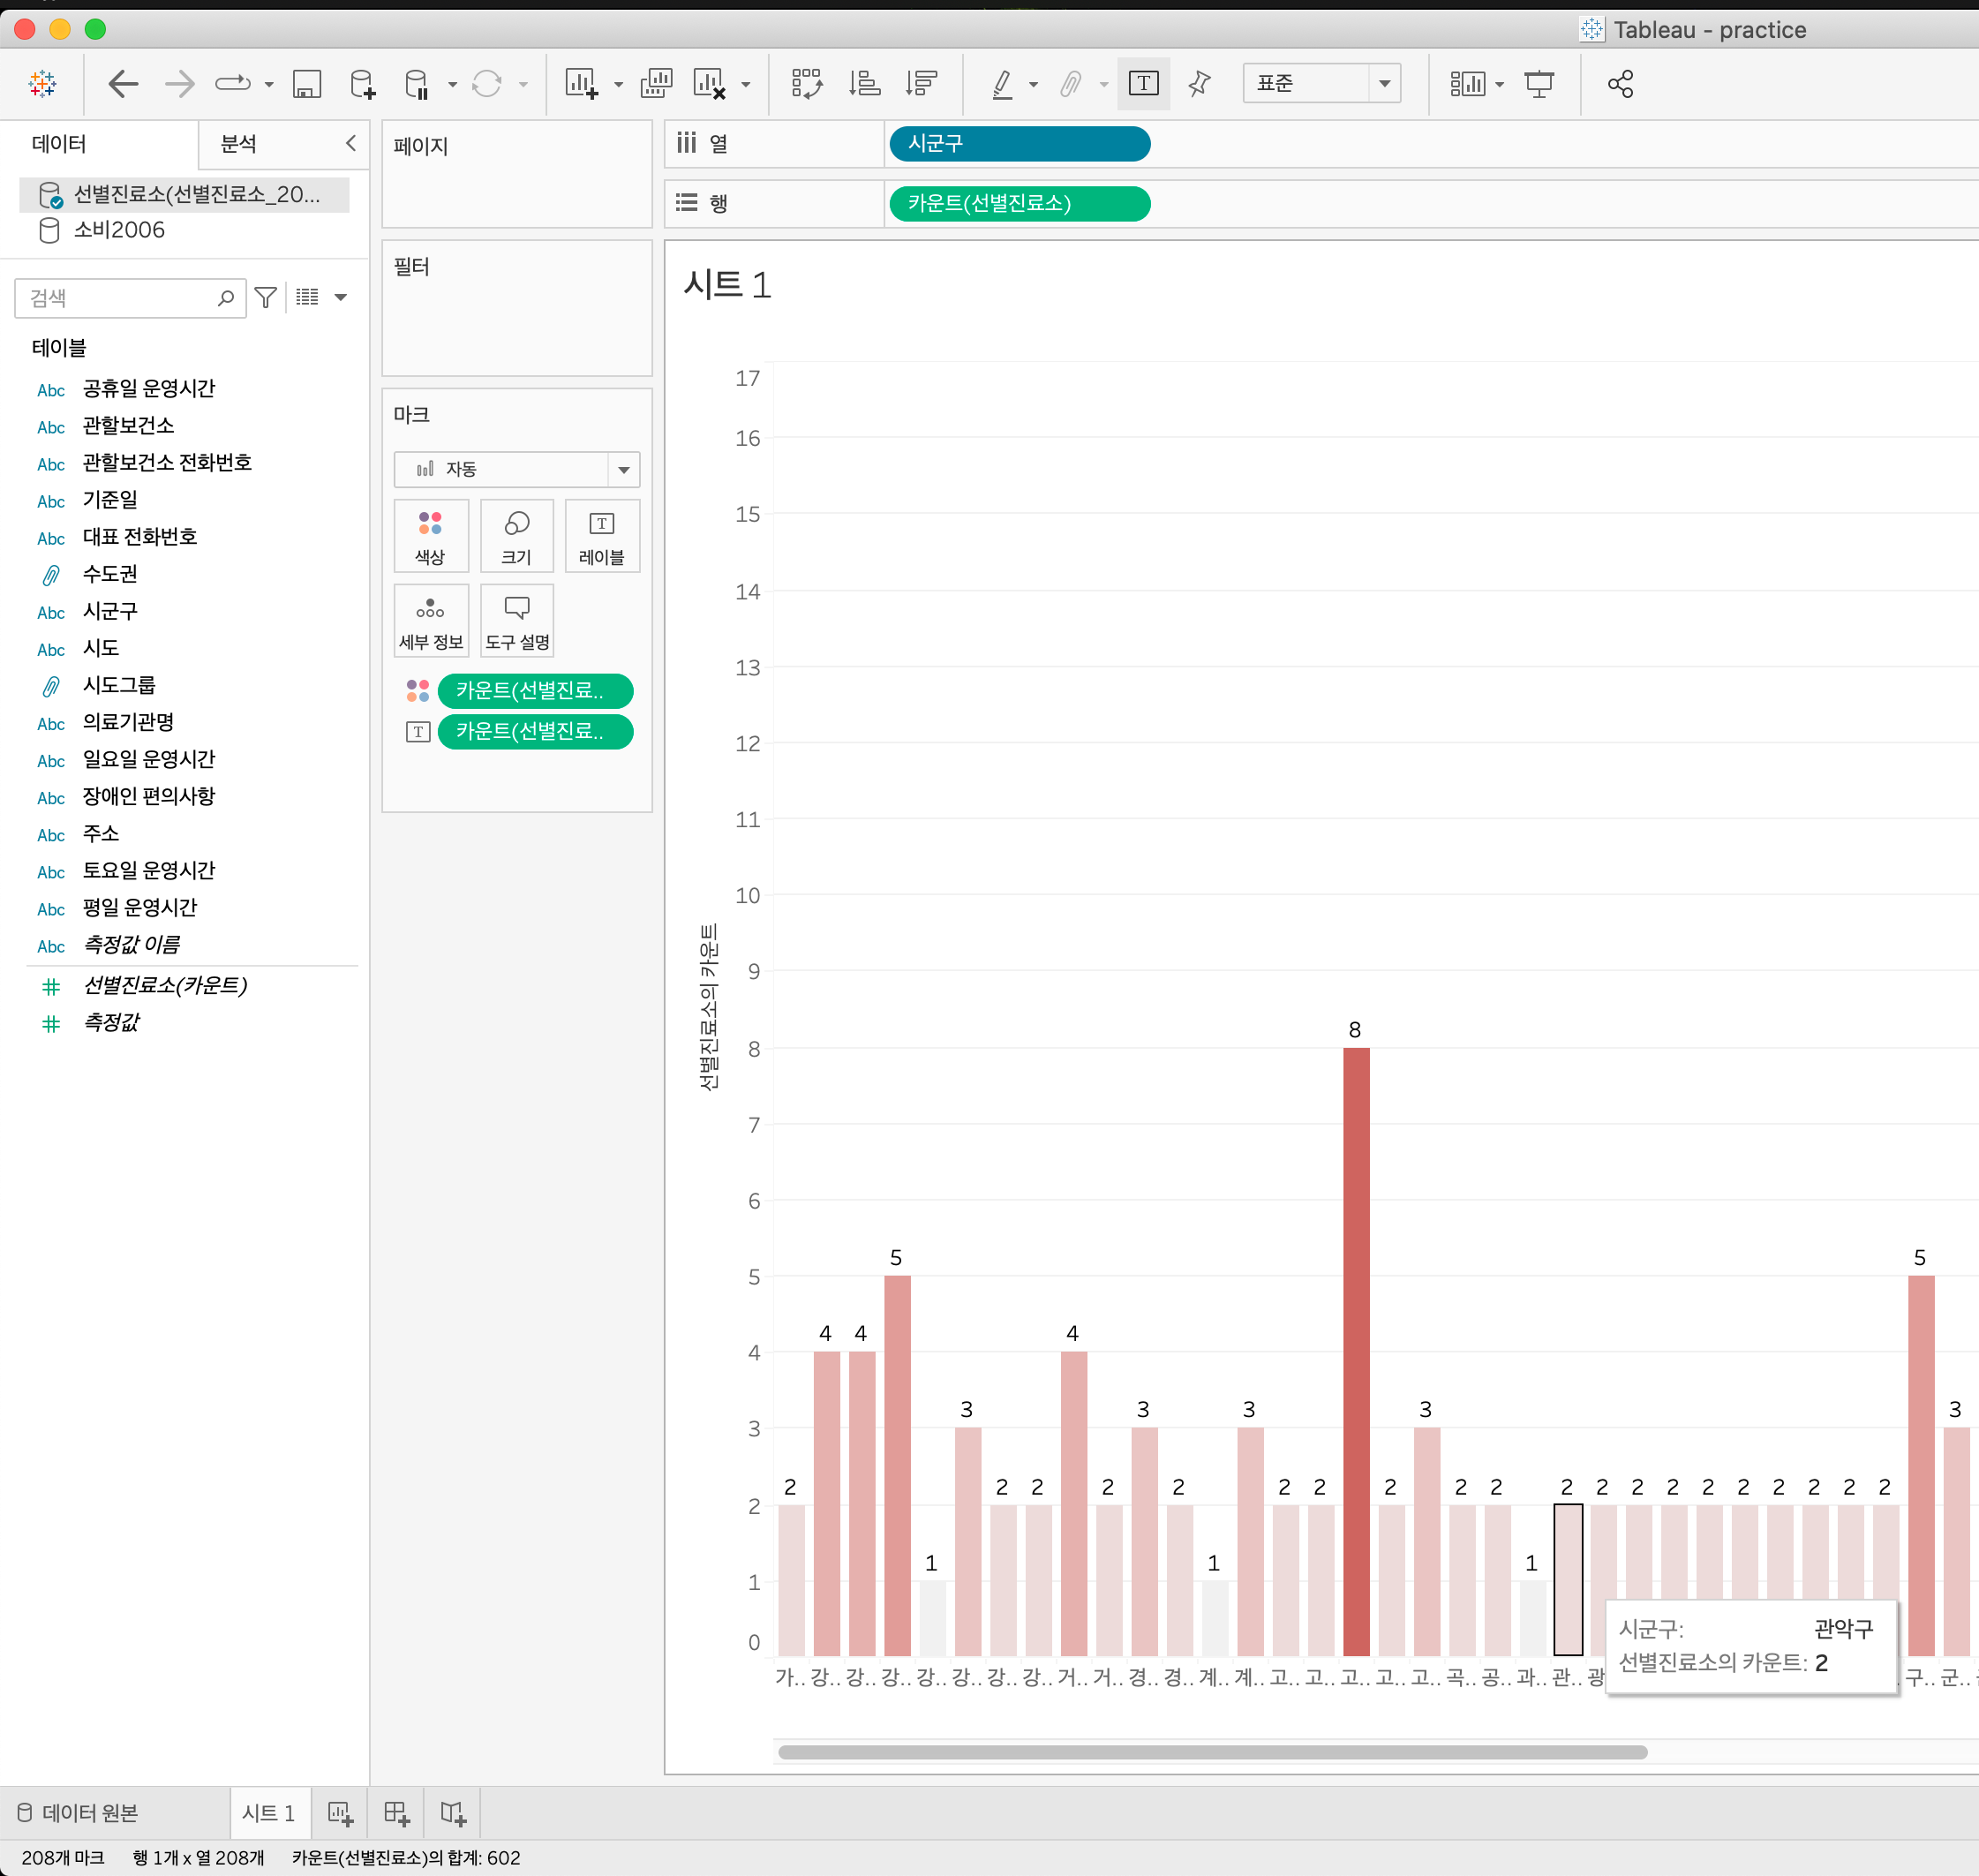Click the swap rows and columns icon

pyautogui.click(x=806, y=84)
